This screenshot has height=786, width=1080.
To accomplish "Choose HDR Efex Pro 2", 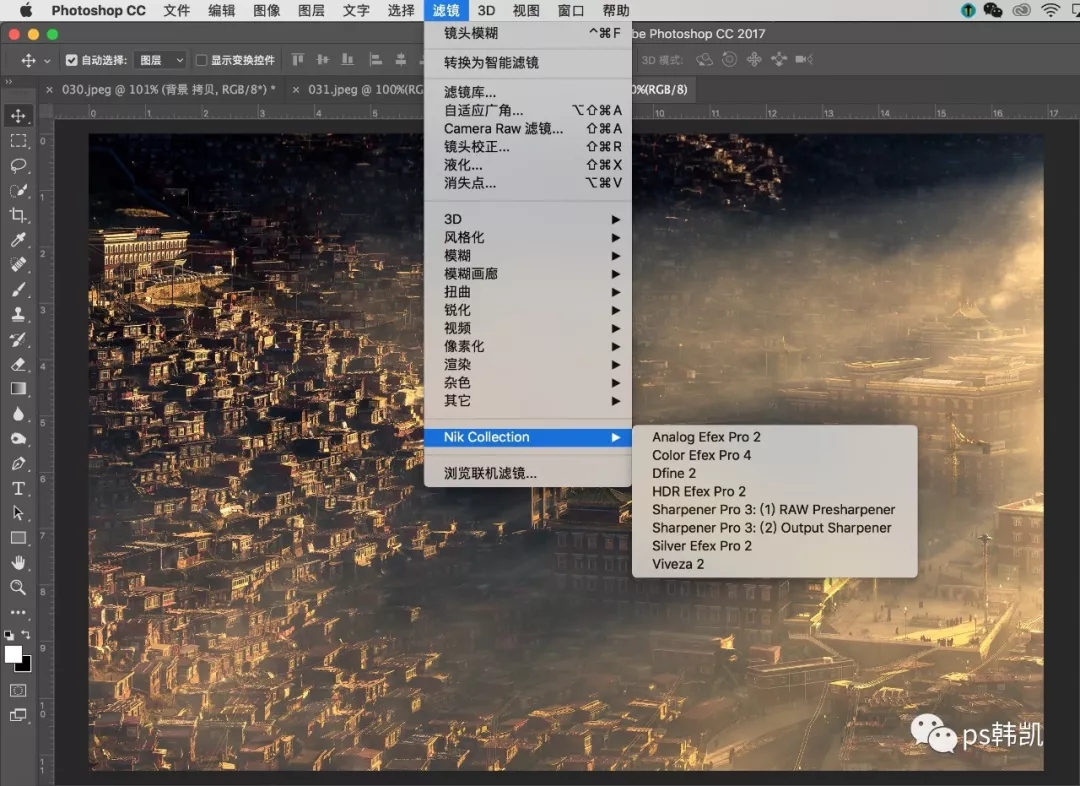I will (x=774, y=492).
